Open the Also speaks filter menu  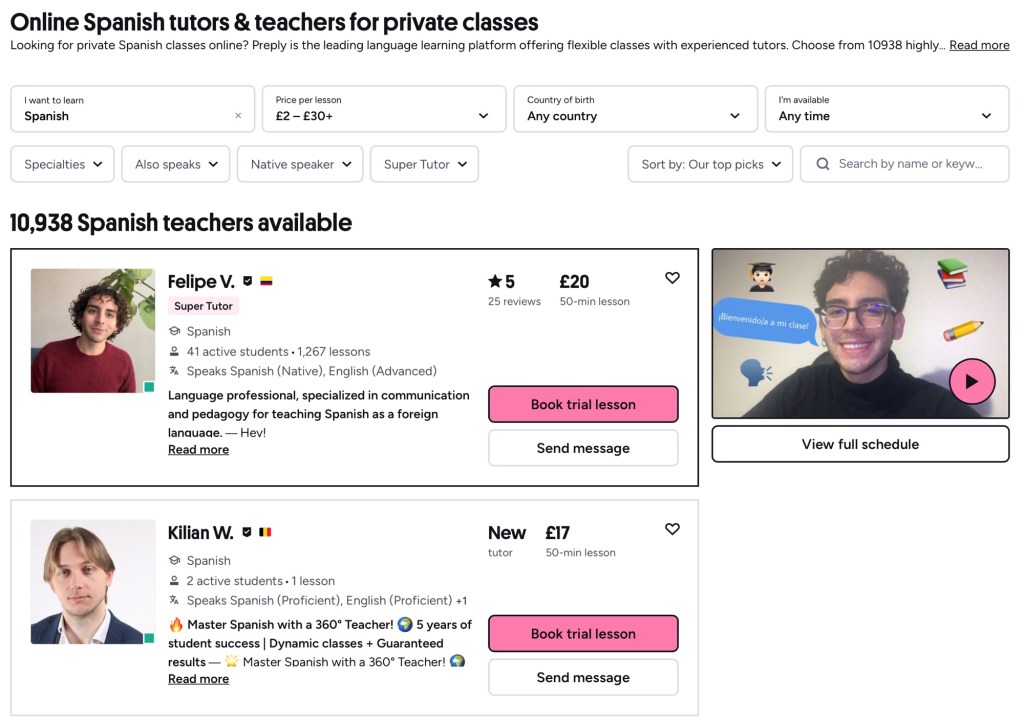tap(176, 164)
